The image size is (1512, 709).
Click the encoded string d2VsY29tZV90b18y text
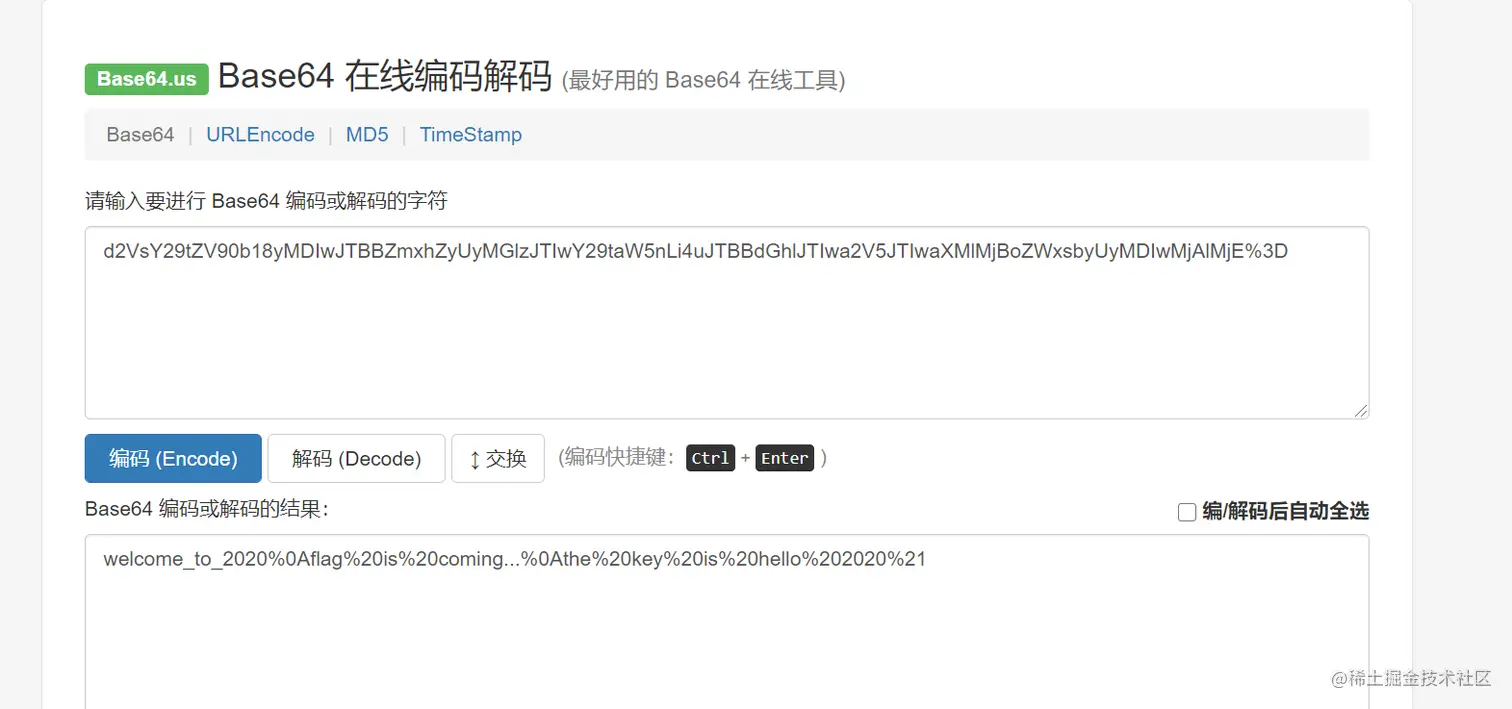click(x=188, y=252)
